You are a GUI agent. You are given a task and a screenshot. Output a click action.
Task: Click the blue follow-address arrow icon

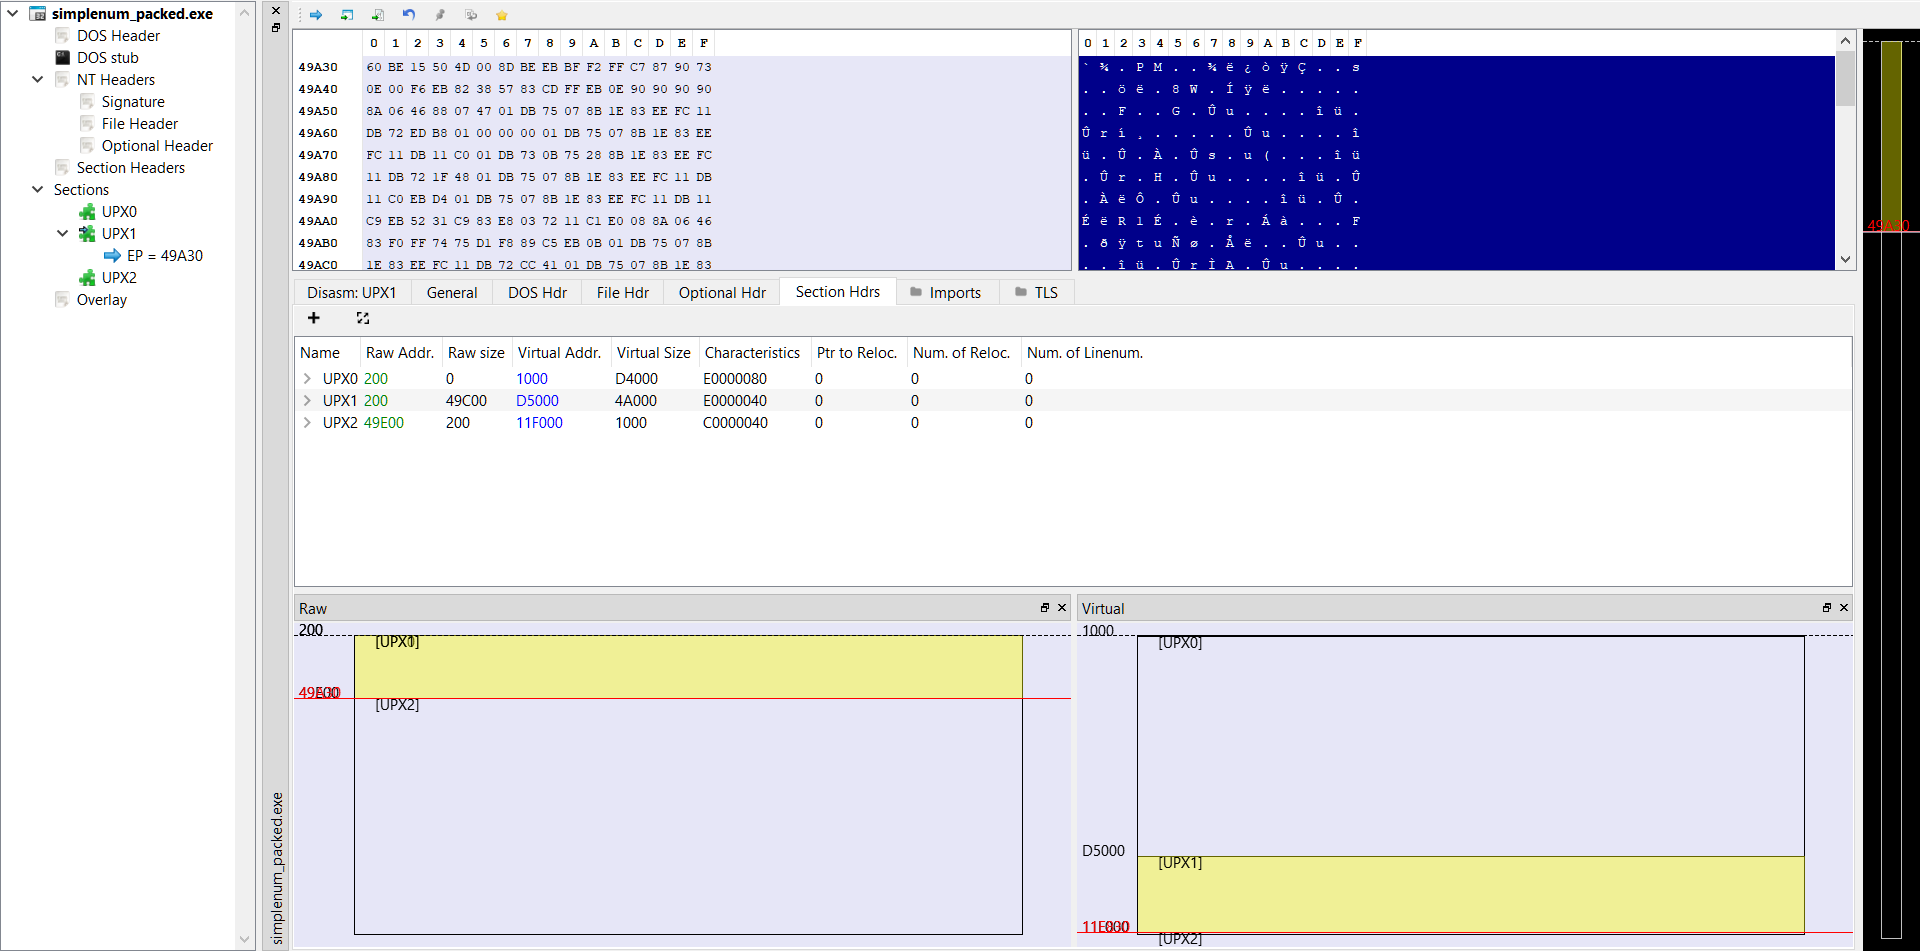[316, 15]
